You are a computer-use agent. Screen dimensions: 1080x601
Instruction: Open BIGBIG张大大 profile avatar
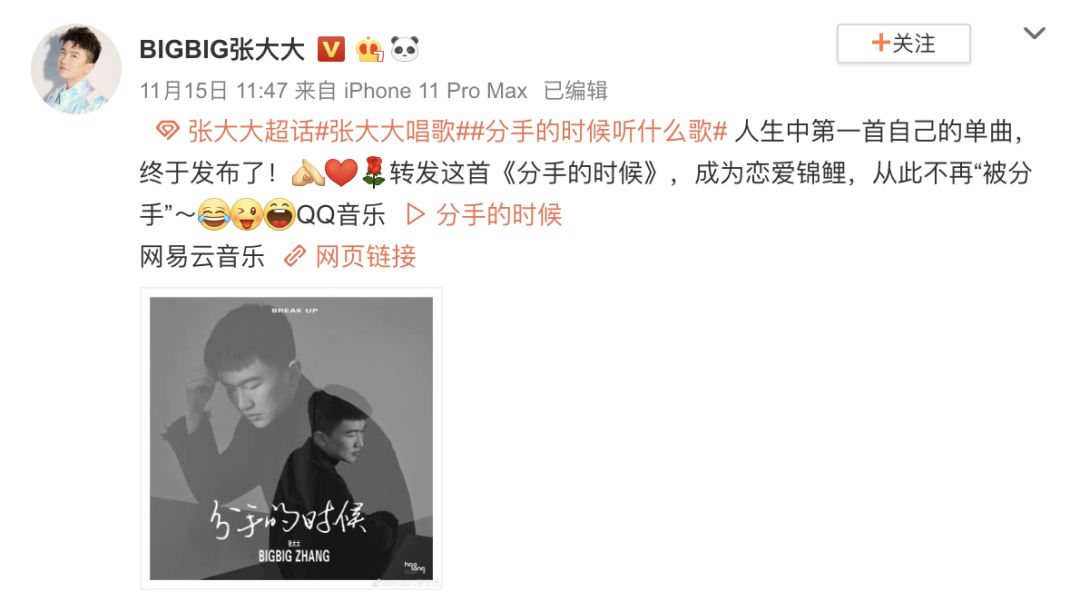click(76, 69)
